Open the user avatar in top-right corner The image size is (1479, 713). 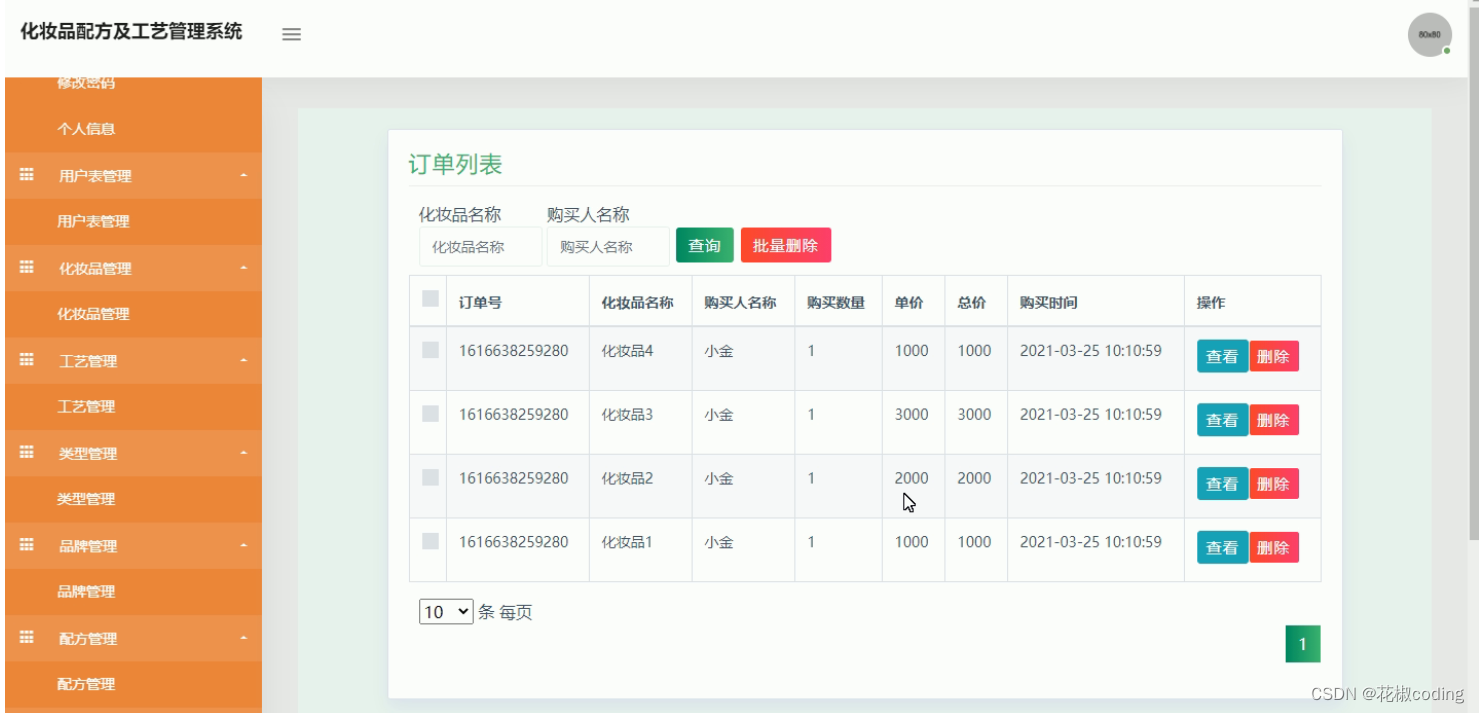pyautogui.click(x=1429, y=35)
